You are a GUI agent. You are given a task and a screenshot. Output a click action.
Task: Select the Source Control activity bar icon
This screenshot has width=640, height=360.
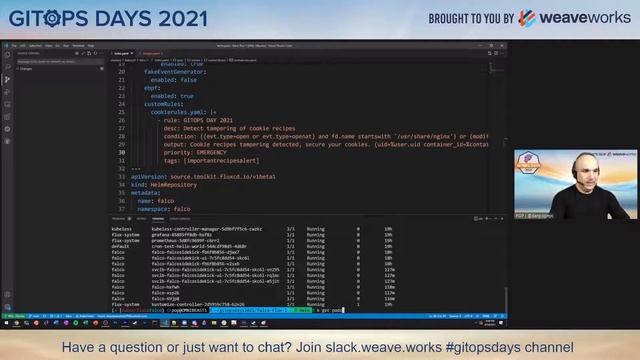[x=7, y=79]
